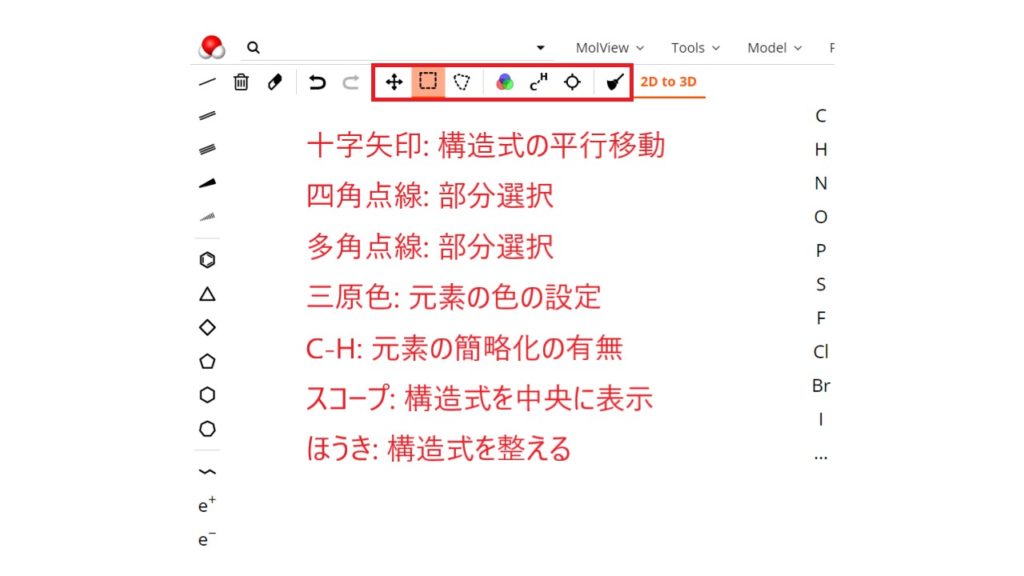1024x576 pixels.
Task: Open element color settings with the RGB icon
Action: tap(503, 82)
